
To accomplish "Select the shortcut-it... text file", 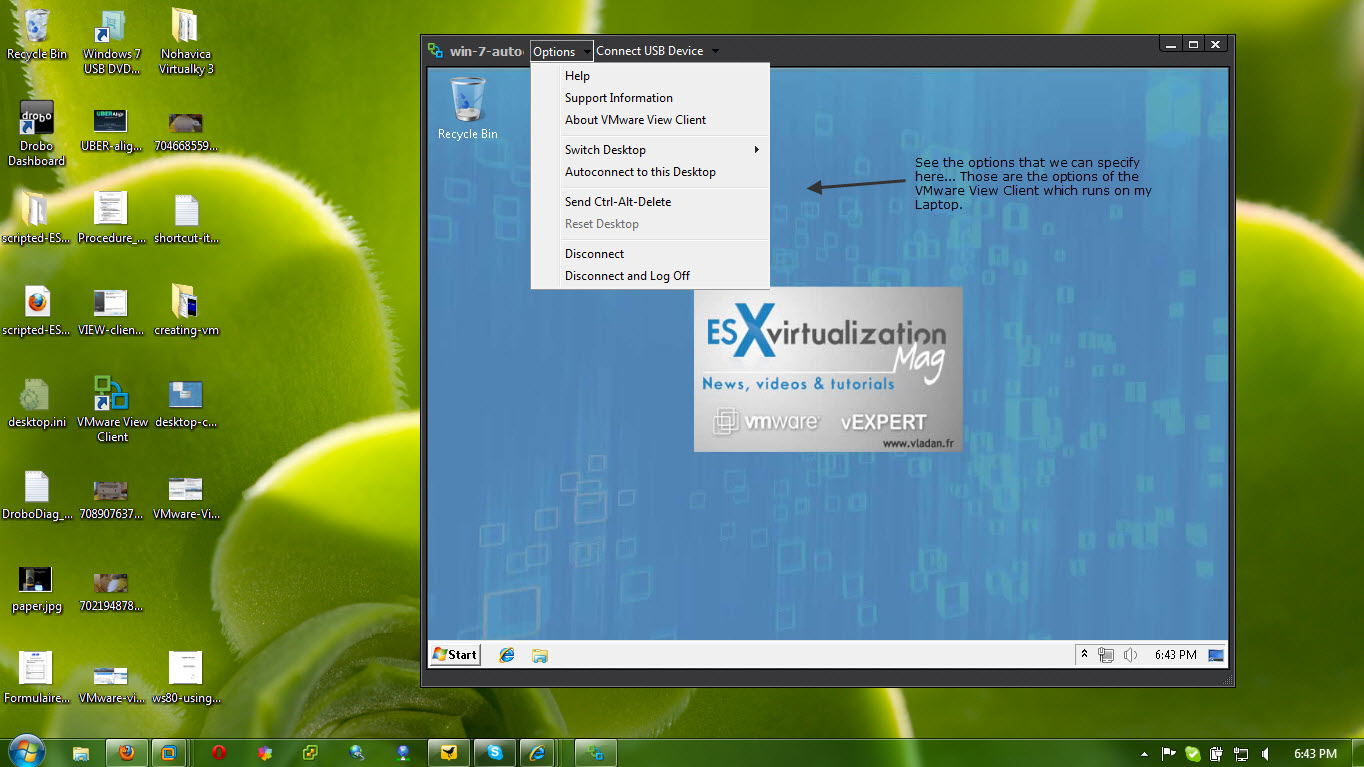I will (x=186, y=219).
